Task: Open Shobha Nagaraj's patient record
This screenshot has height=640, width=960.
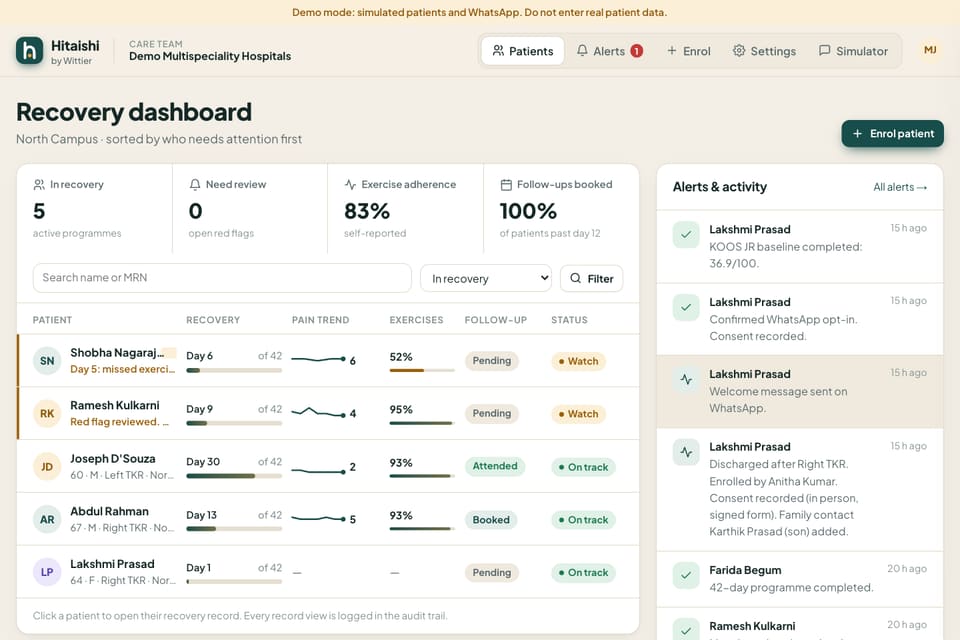Action: [x=328, y=361]
